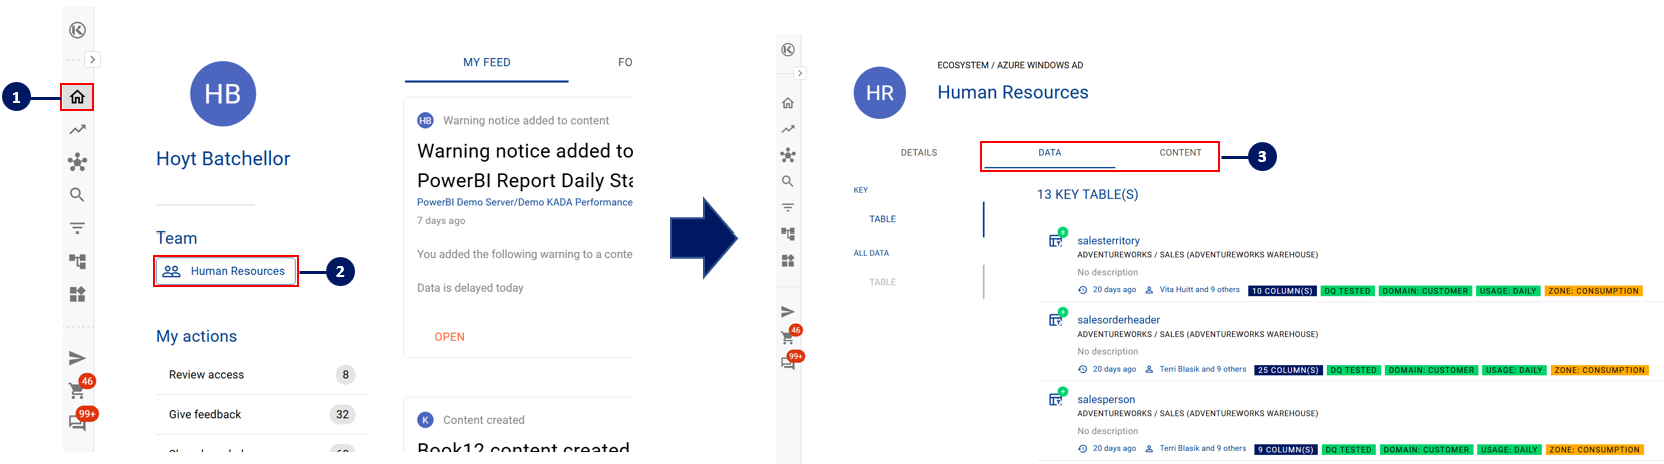Open the messages icon with 99+ badge
This screenshot has width=1664, height=464.
[77, 423]
